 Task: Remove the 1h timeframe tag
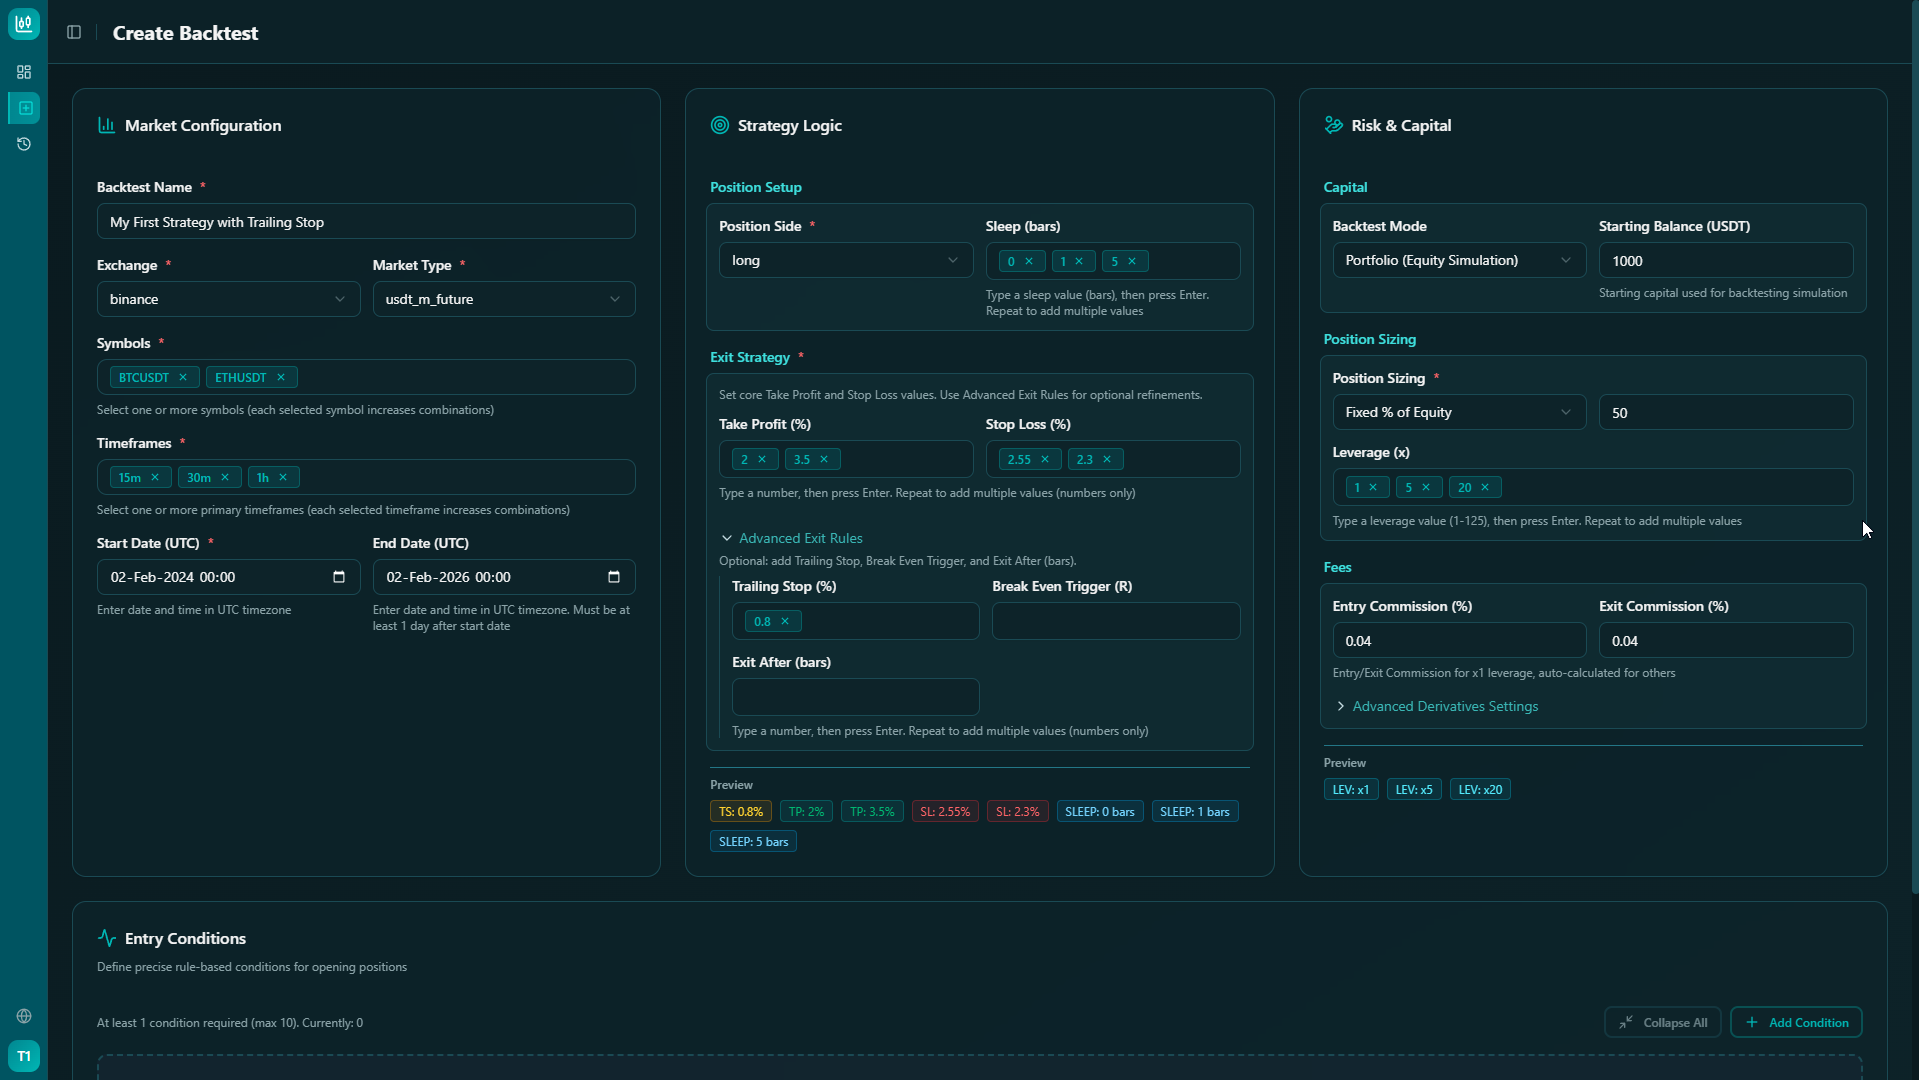(283, 478)
